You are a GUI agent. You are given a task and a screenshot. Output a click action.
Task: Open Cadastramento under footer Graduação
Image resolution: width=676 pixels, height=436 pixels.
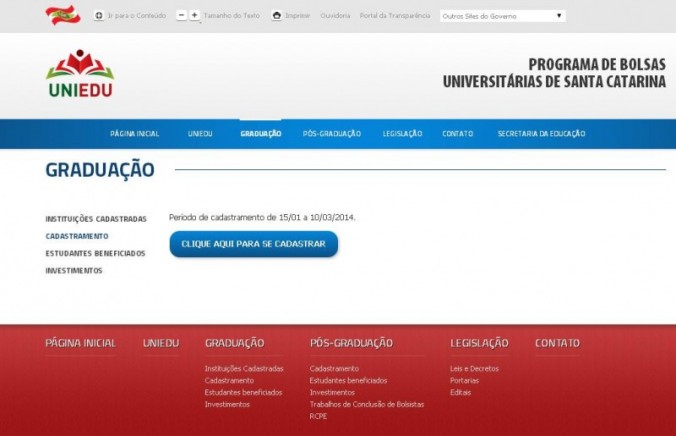click(x=229, y=381)
